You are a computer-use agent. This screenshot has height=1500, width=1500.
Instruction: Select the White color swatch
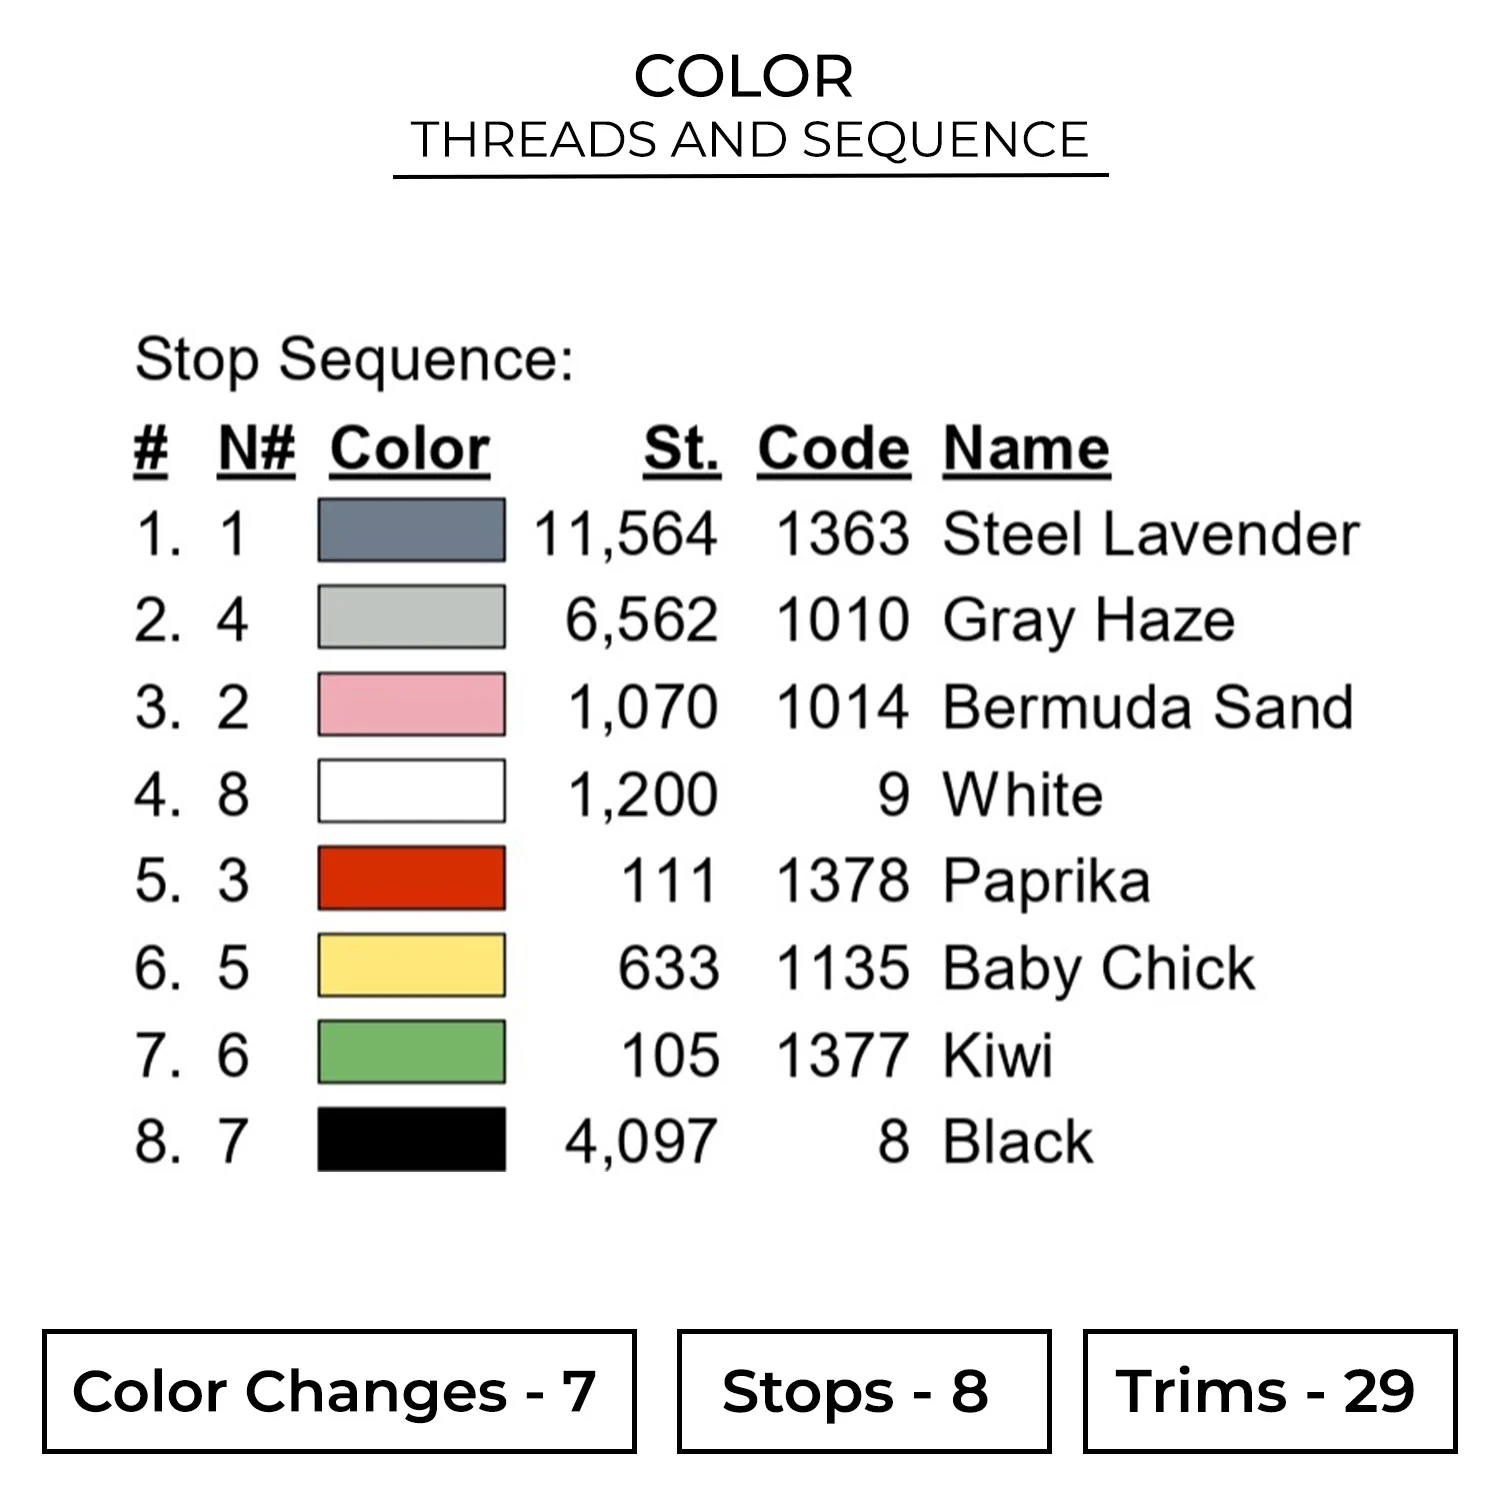[x=411, y=792]
